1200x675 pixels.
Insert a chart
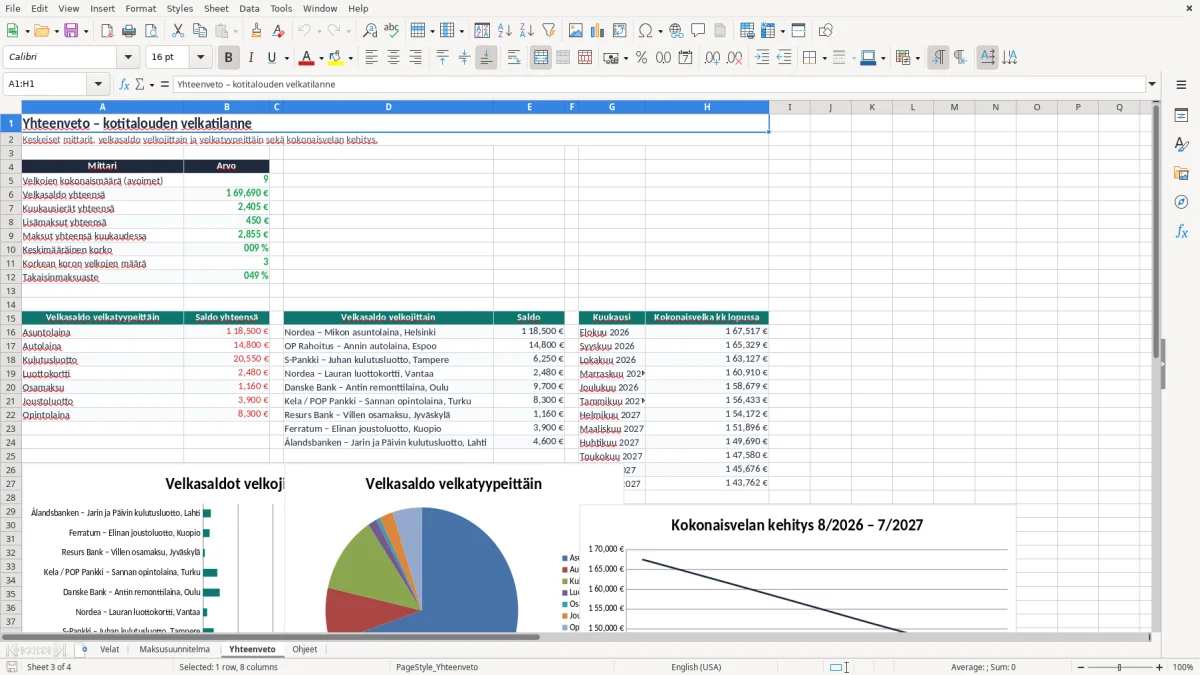click(598, 31)
